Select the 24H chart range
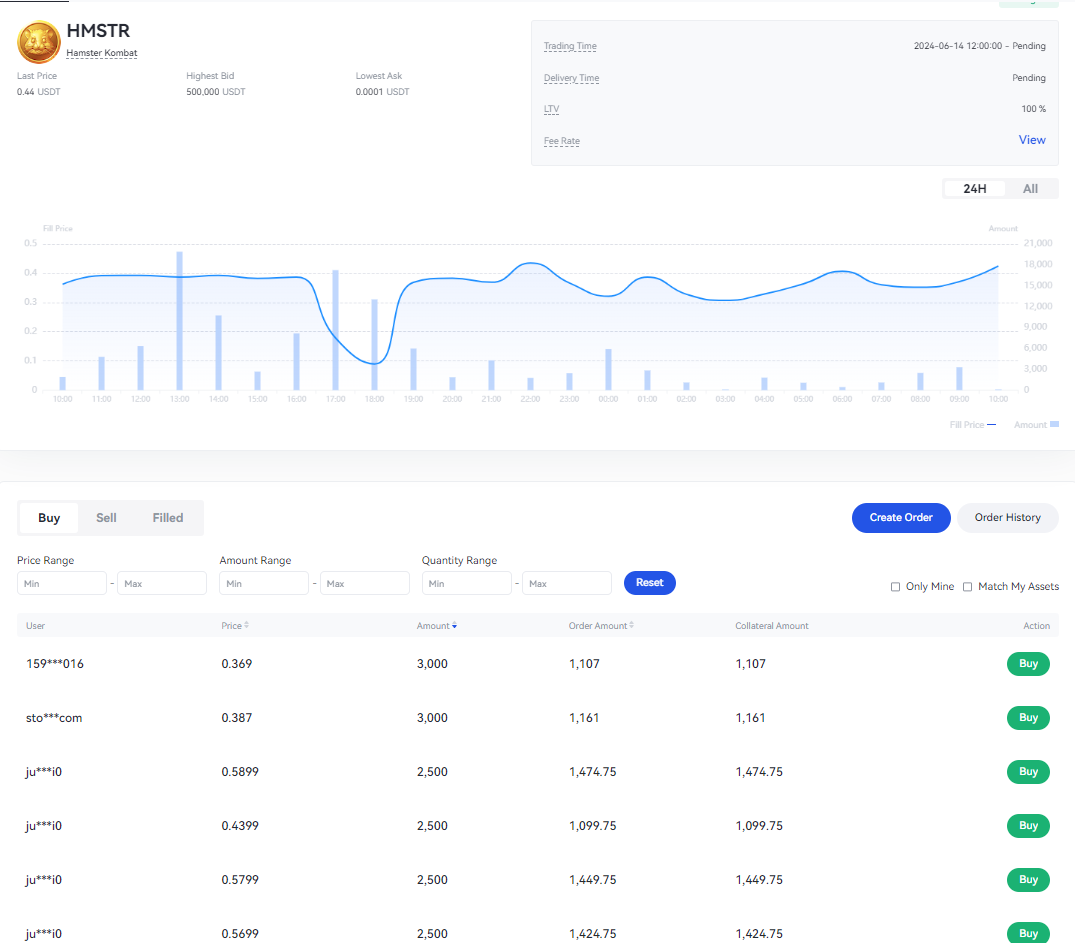 point(974,189)
